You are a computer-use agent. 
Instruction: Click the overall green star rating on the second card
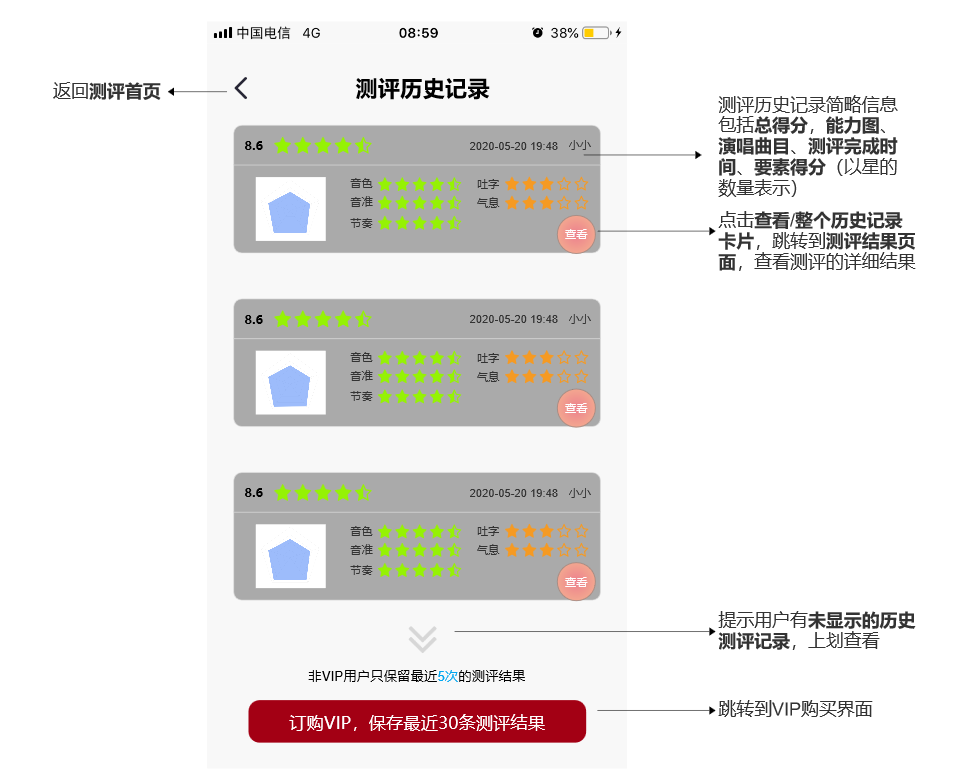coord(323,319)
